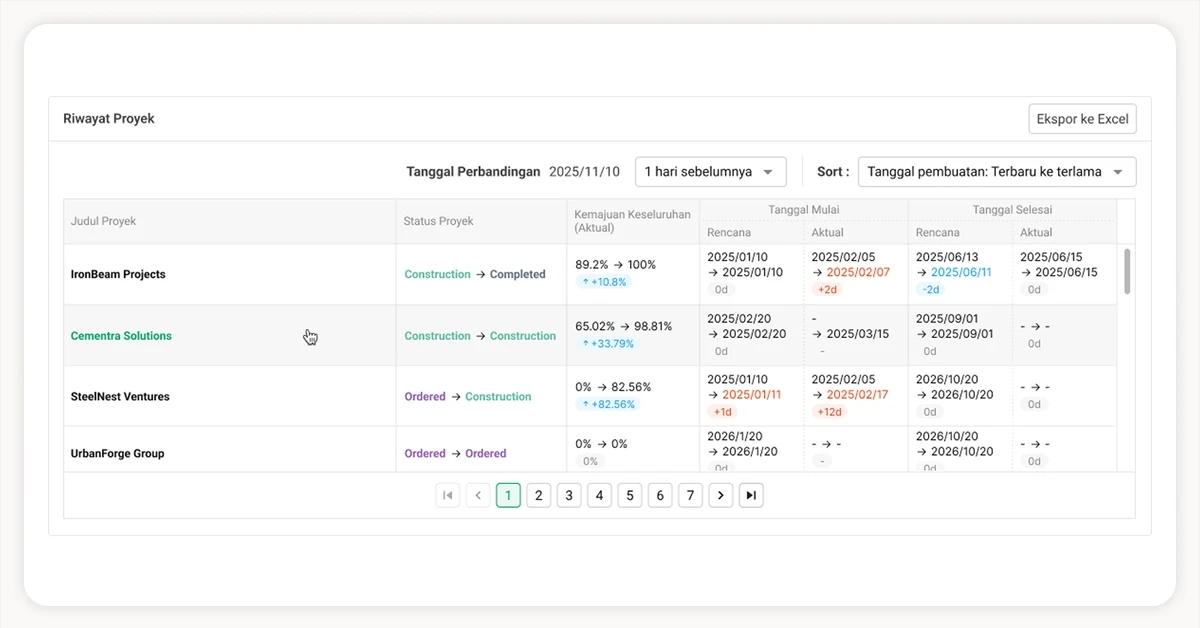Open SteelNest Ventures project
1200x628 pixels.
pos(120,397)
